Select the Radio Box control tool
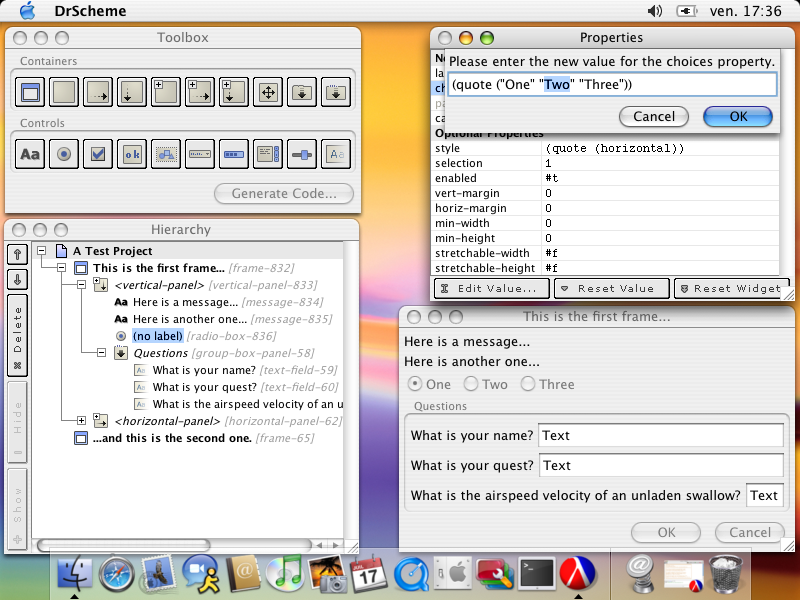 coord(64,155)
